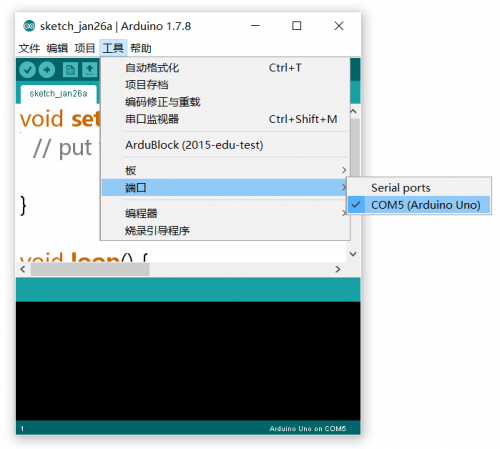Click 'Arduino Uno on COM5' status text
500x449 pixels.
[308, 428]
